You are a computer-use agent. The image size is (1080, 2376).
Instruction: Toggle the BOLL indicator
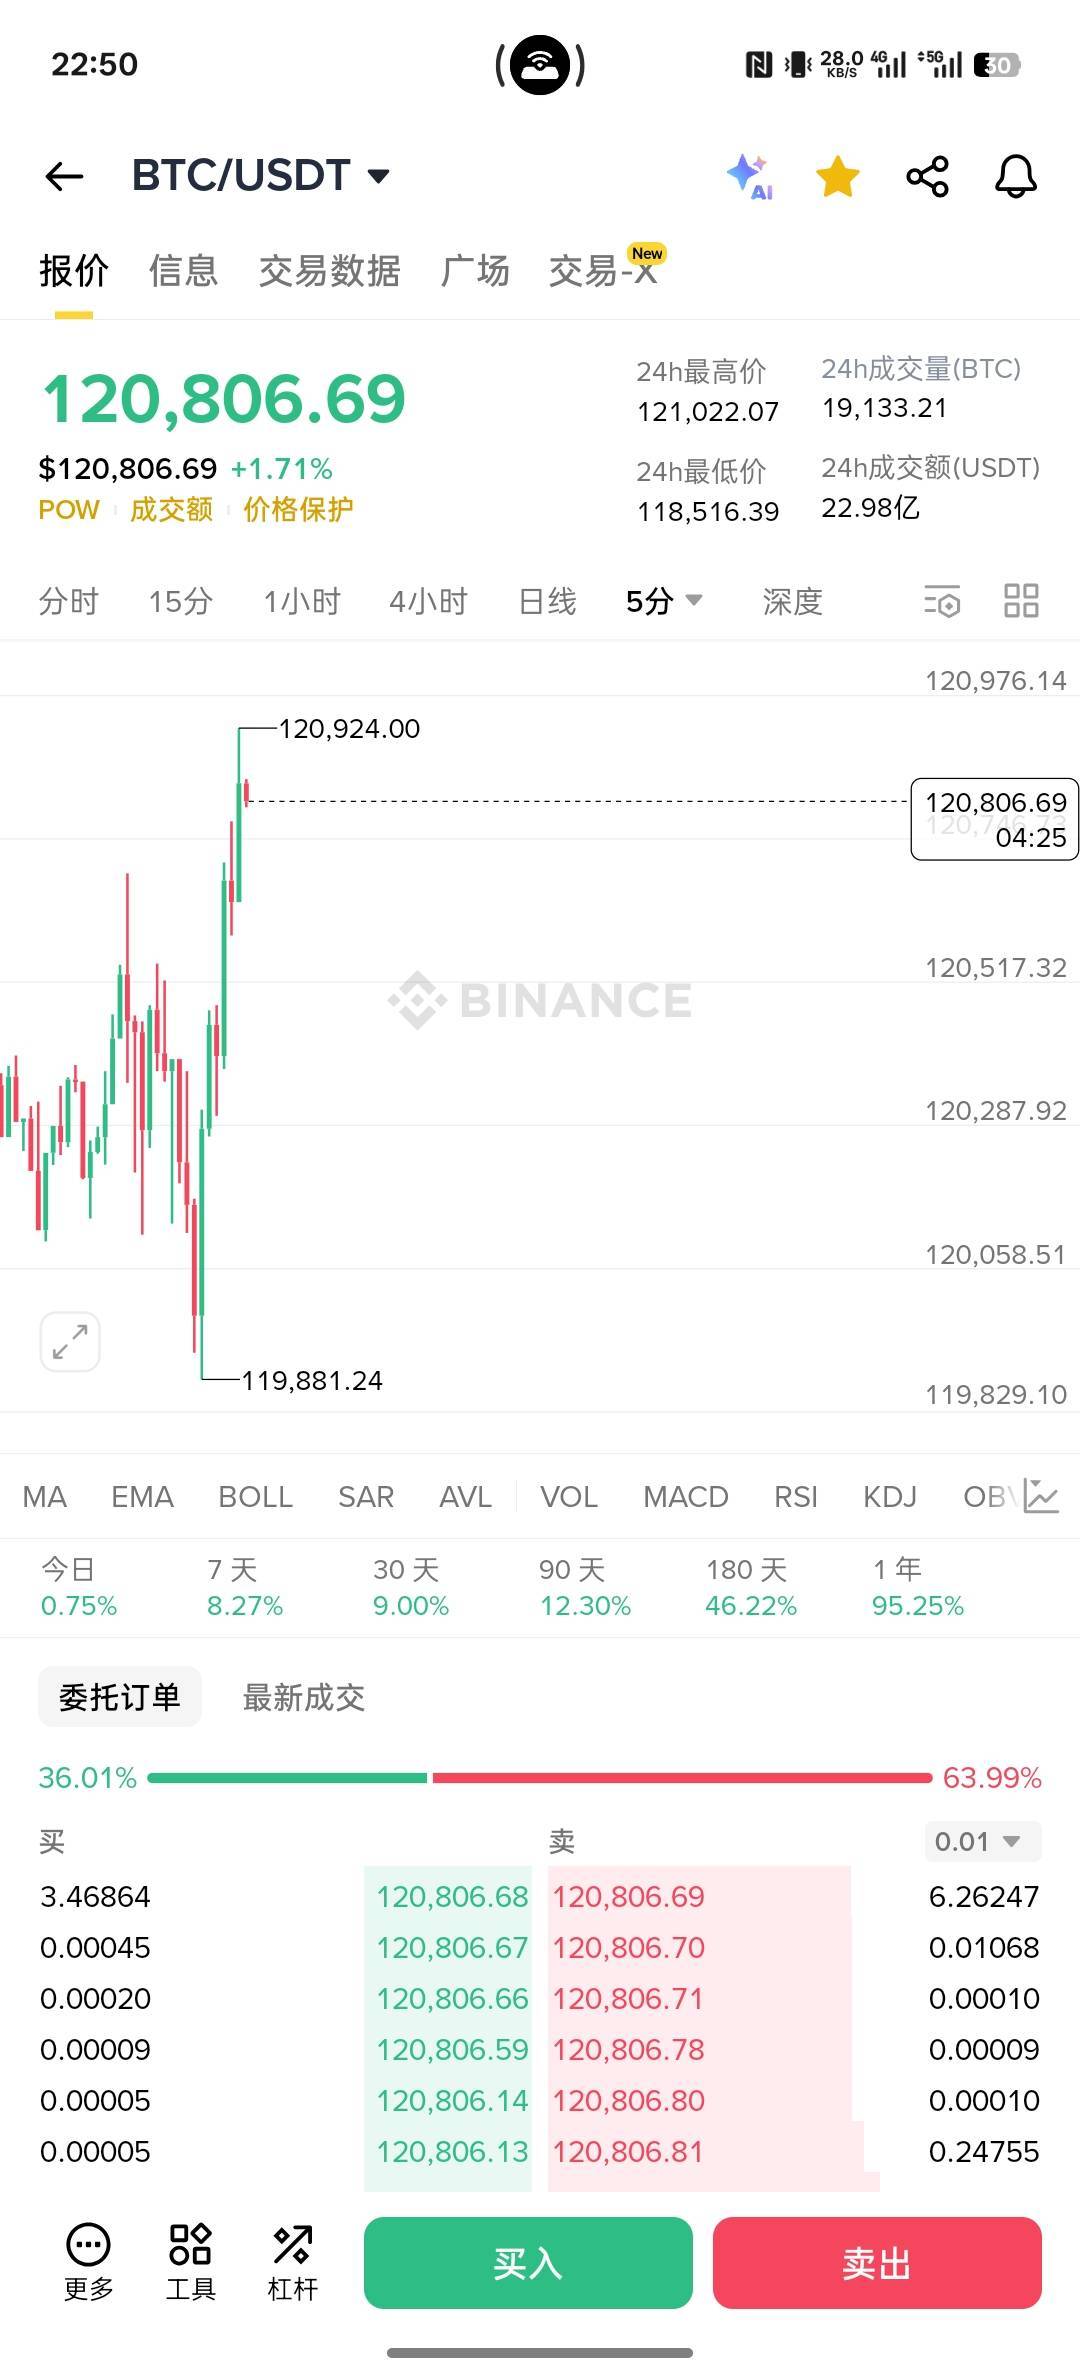[255, 1497]
